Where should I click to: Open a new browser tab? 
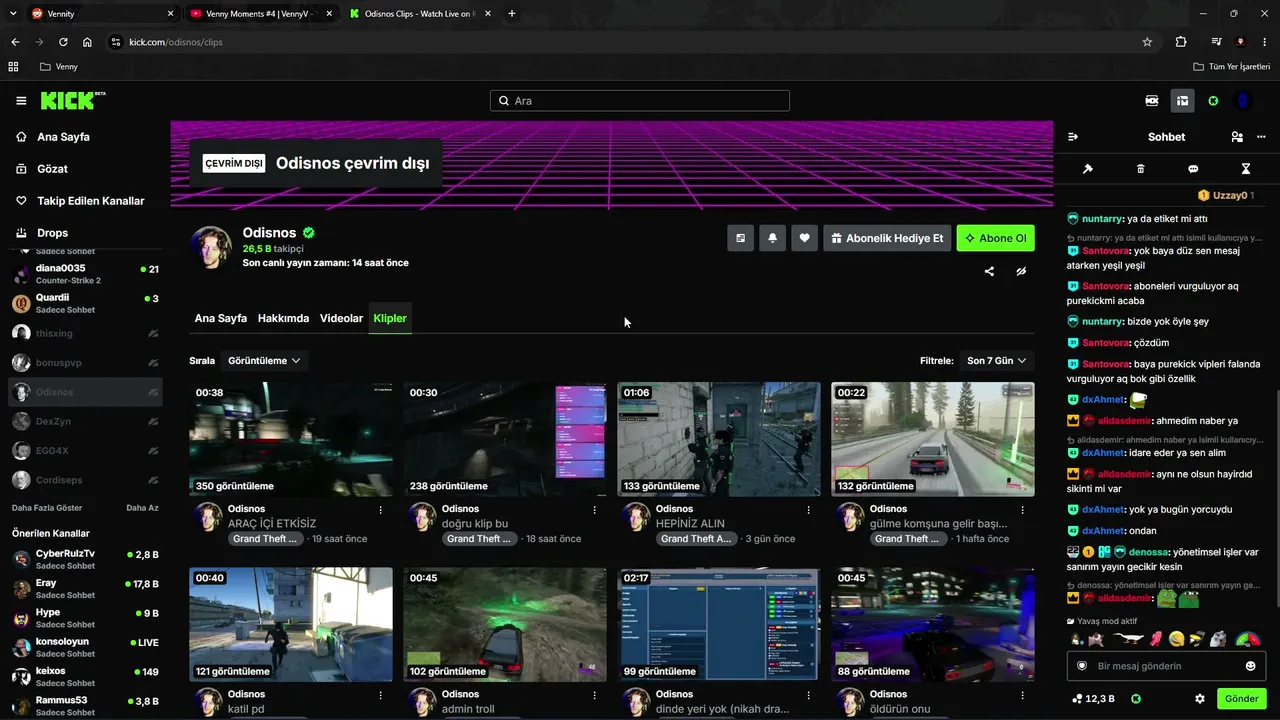coord(512,14)
